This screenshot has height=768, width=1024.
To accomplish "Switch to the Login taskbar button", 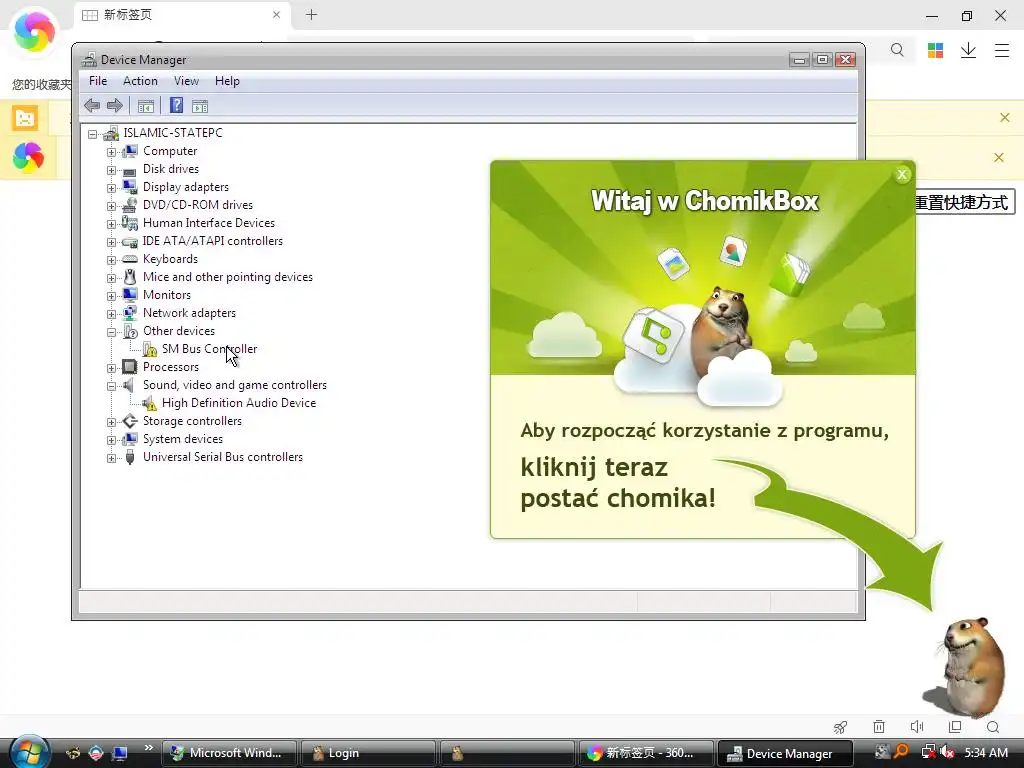I will pos(368,754).
